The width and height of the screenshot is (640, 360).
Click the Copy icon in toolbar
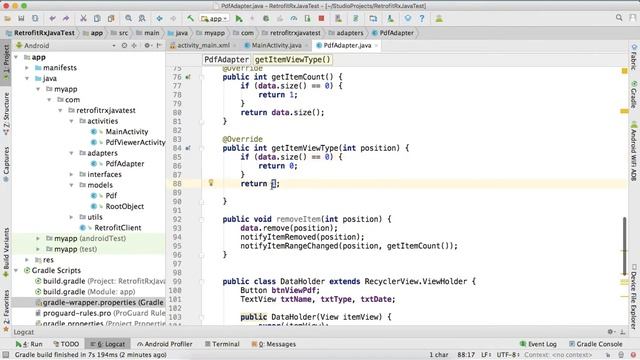point(97,18)
